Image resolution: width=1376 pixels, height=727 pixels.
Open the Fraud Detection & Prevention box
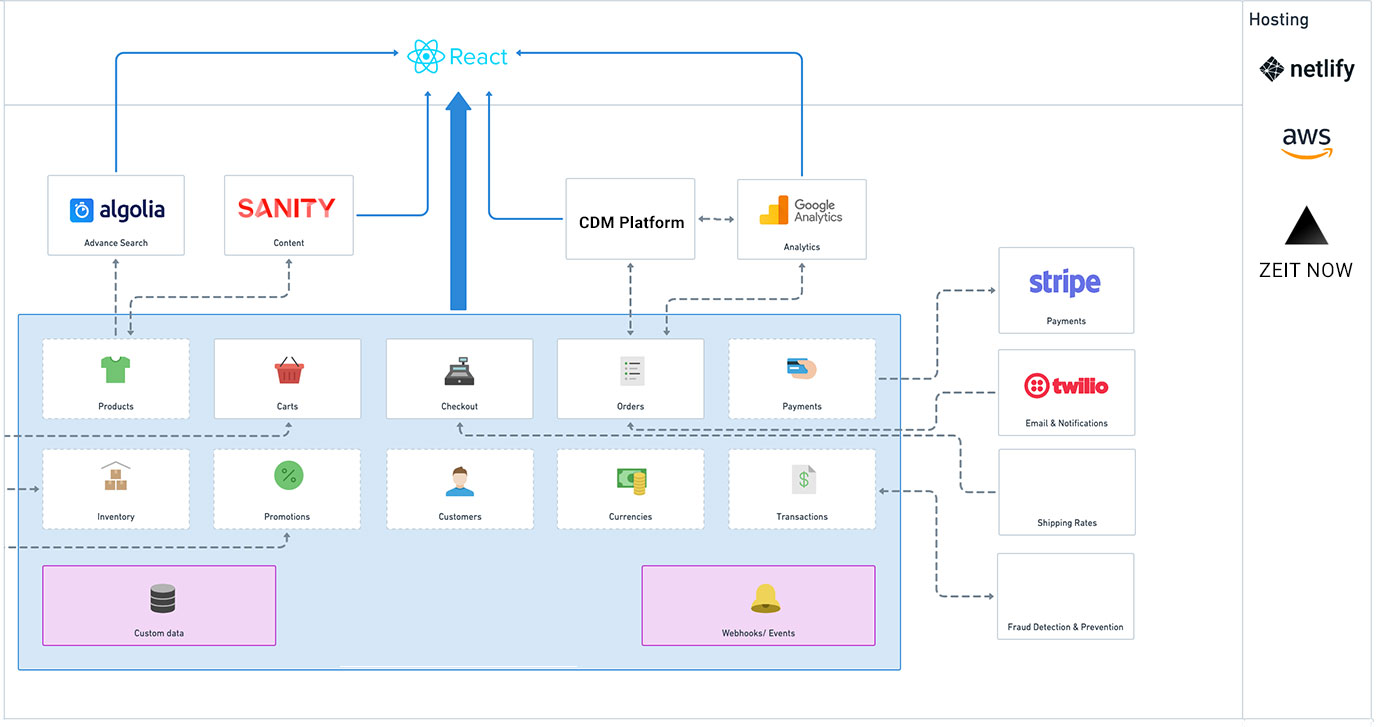coord(1066,596)
